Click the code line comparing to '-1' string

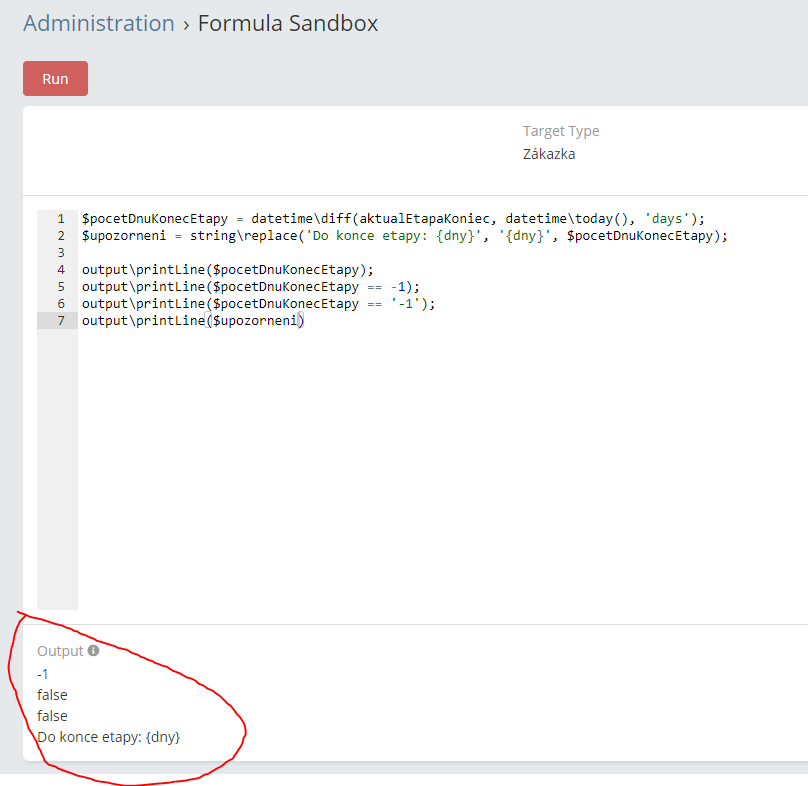tap(260, 304)
